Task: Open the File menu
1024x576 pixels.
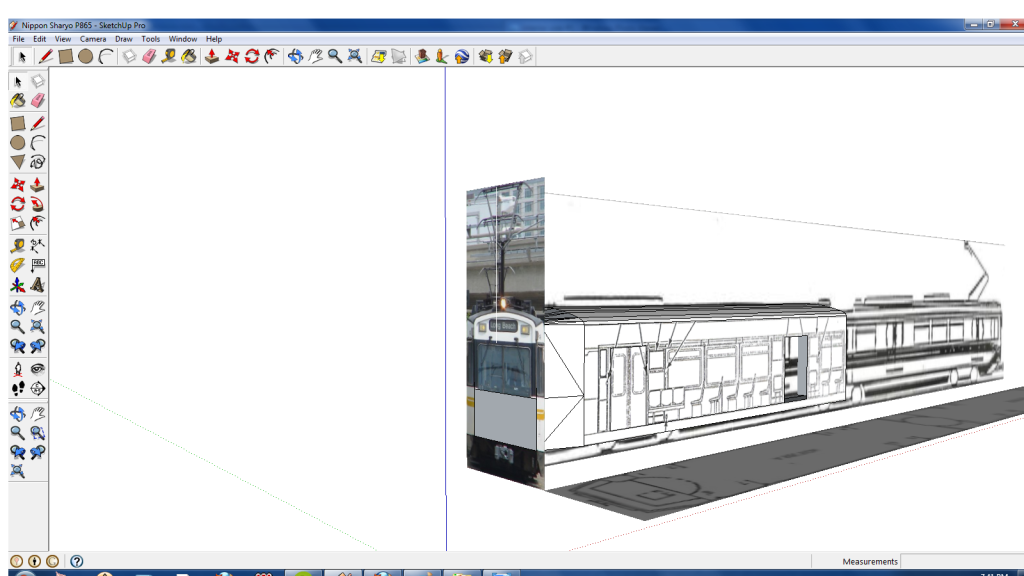Action: 18,39
